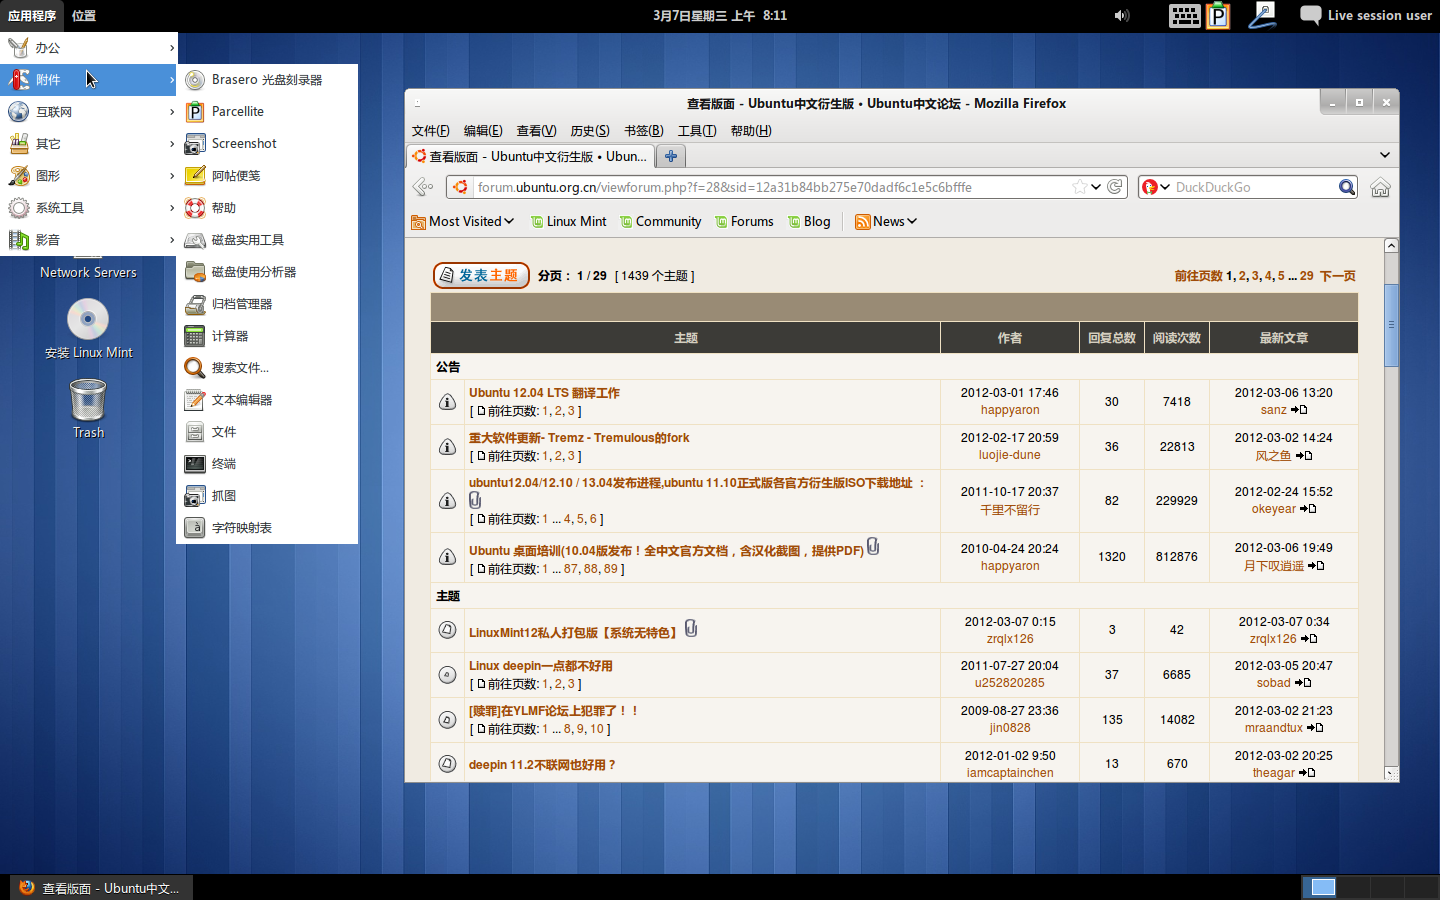
Task: Go to 下一页 next page link
Action: pyautogui.click(x=1338, y=276)
